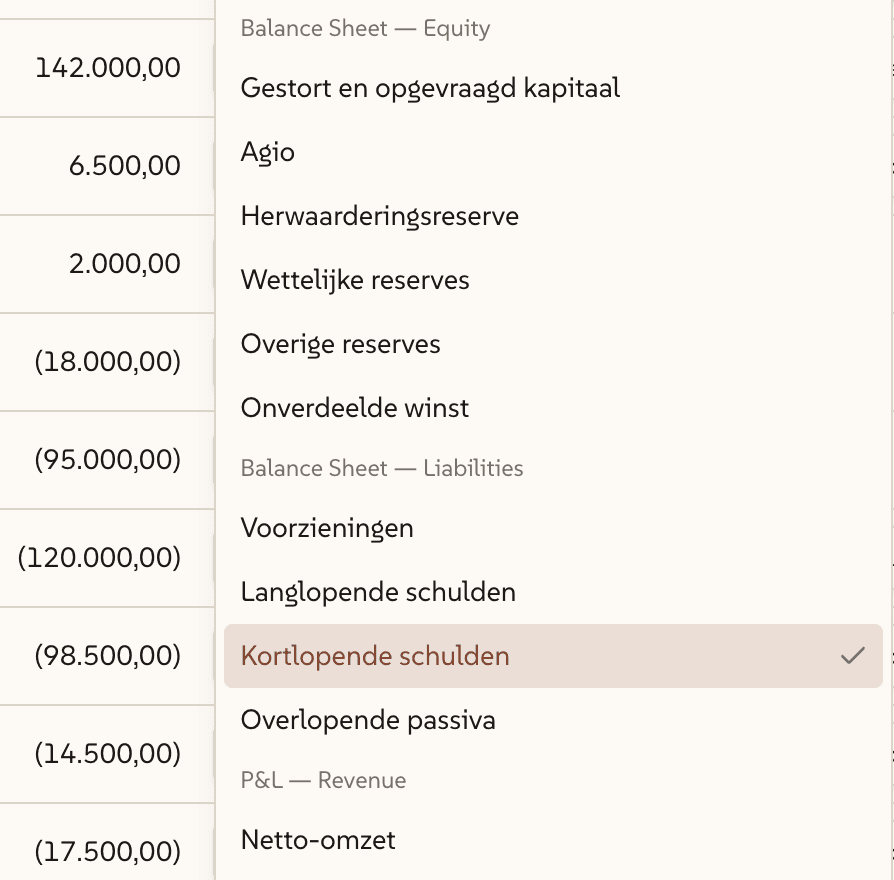Choose Overige reserves entry
894x880 pixels.
point(341,344)
